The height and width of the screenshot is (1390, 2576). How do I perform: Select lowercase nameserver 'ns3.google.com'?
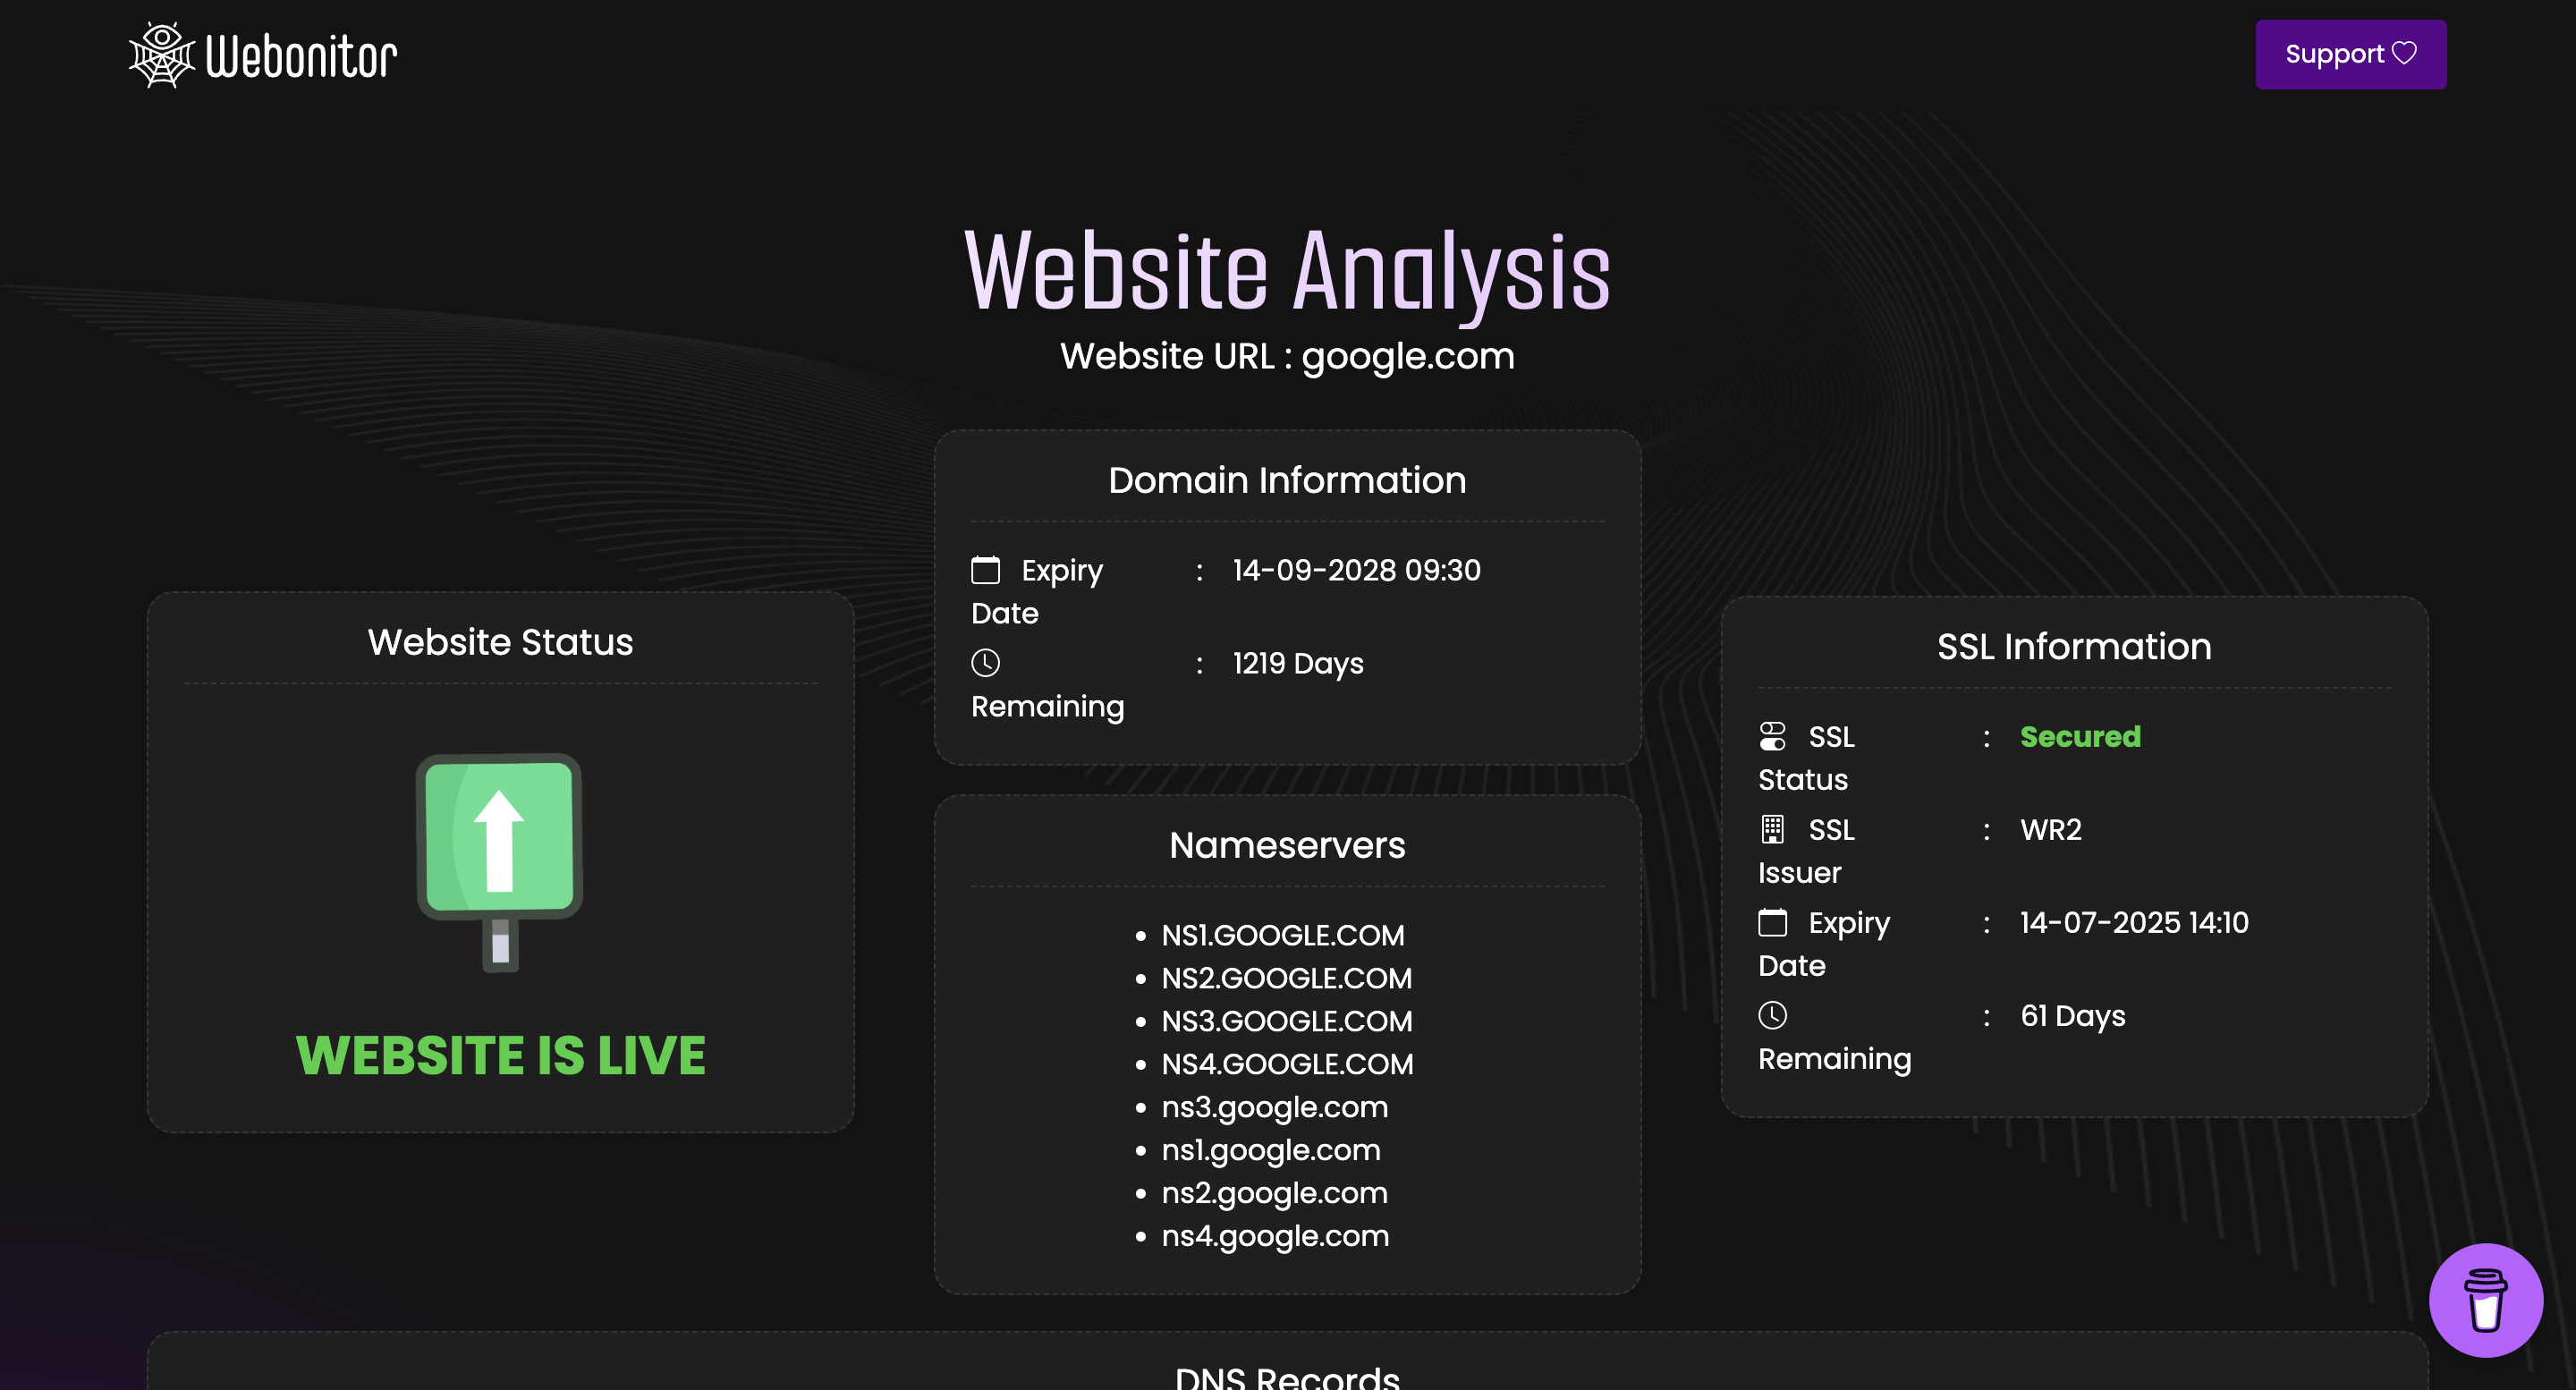tap(1275, 1108)
